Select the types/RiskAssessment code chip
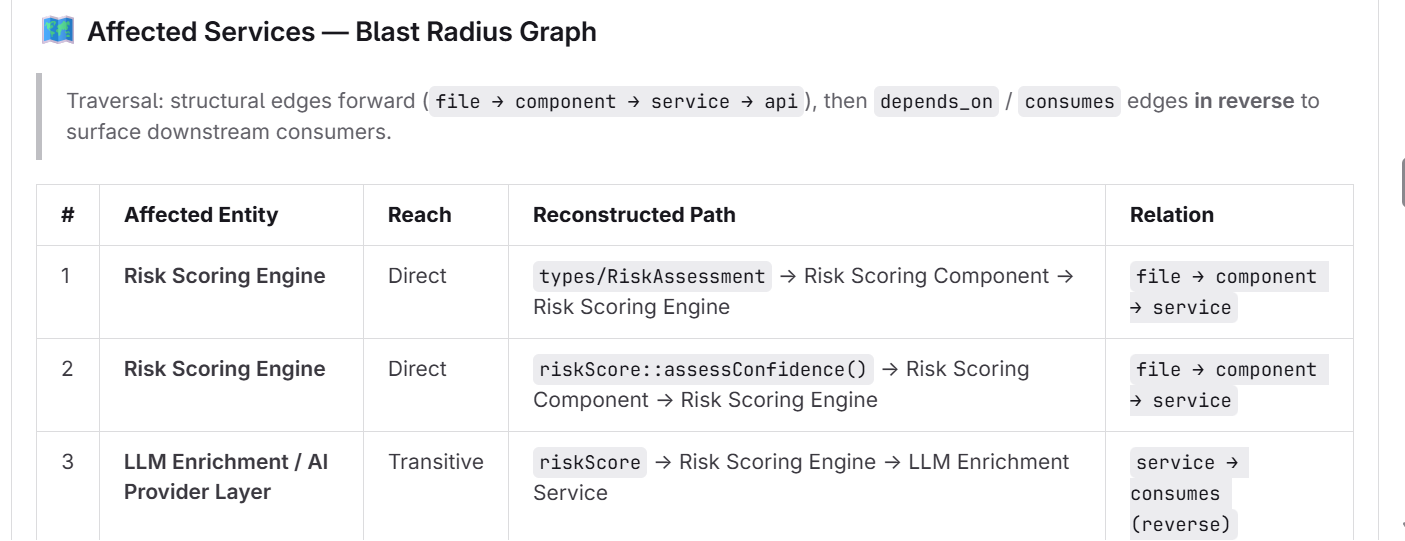The image size is (1405, 541). pos(652,276)
